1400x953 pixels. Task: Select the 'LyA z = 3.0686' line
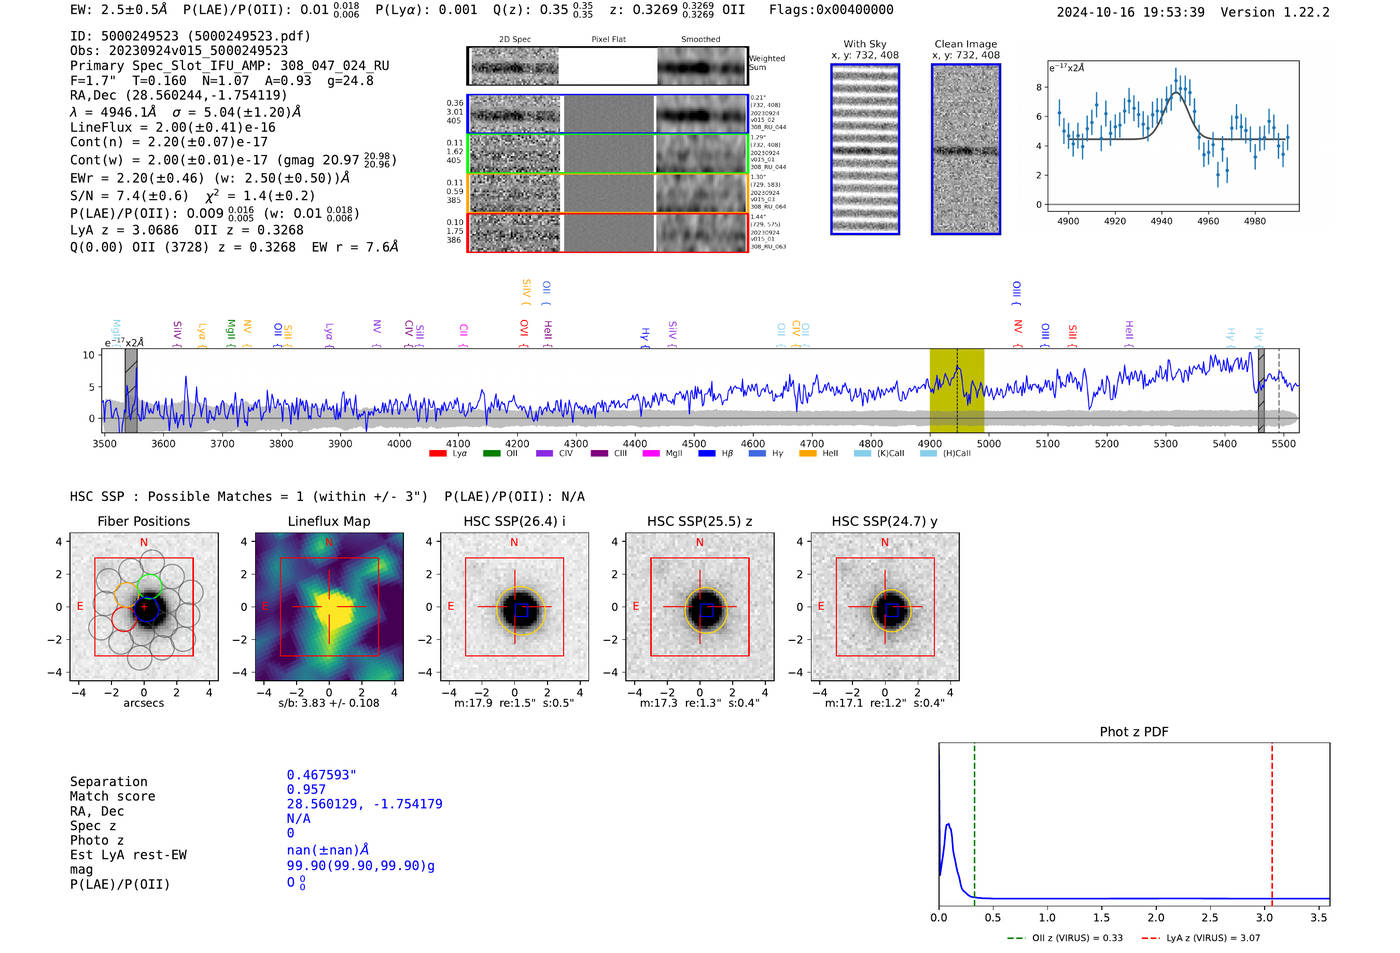120,230
